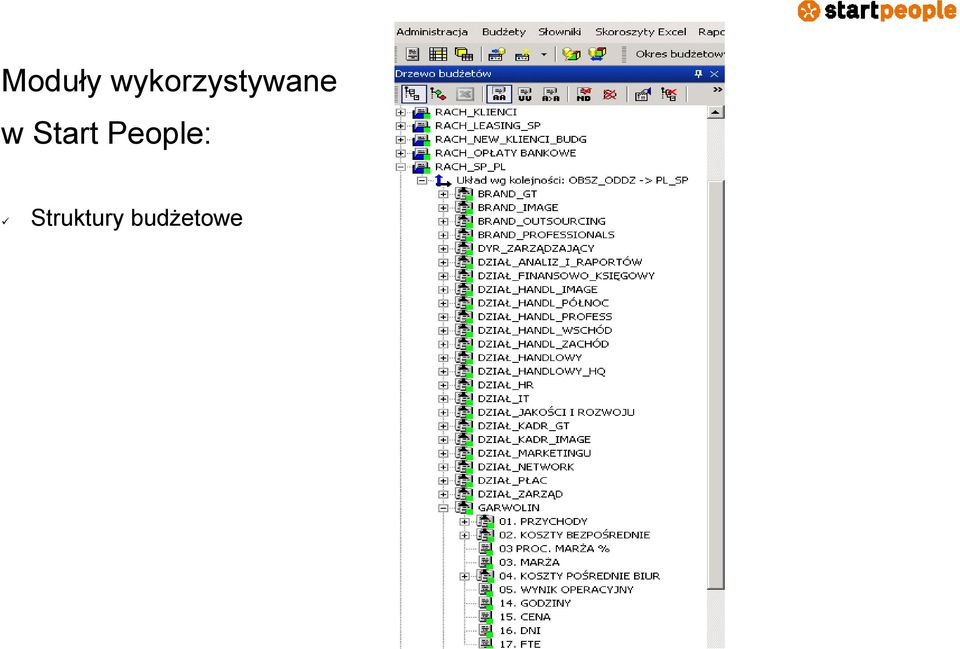
Task: Toggle the A>A display mode button
Action: [551, 94]
